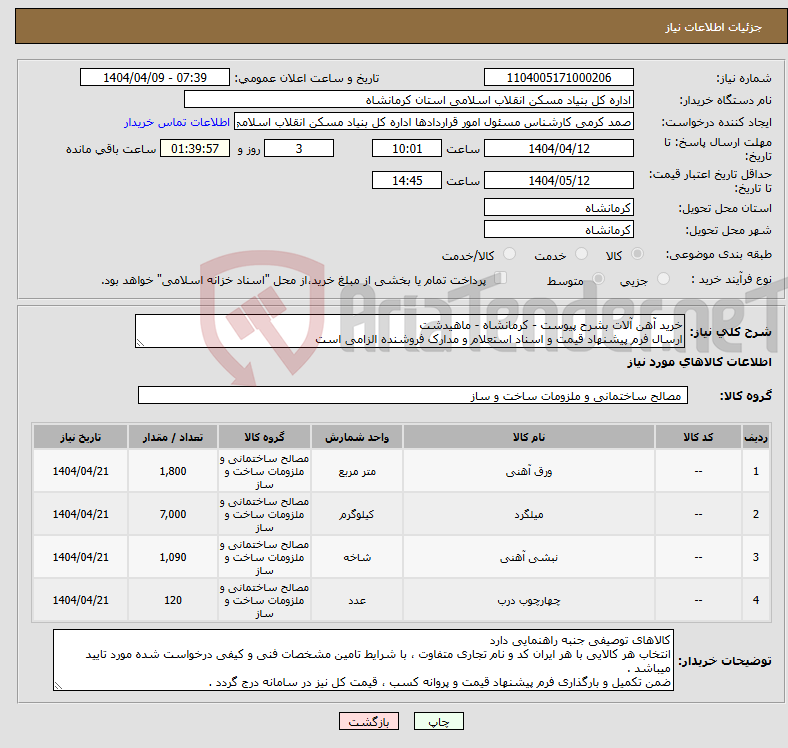Click the جزئیات اطلاعات نیاز page header
Screen dimensions: 788x748
713,27
